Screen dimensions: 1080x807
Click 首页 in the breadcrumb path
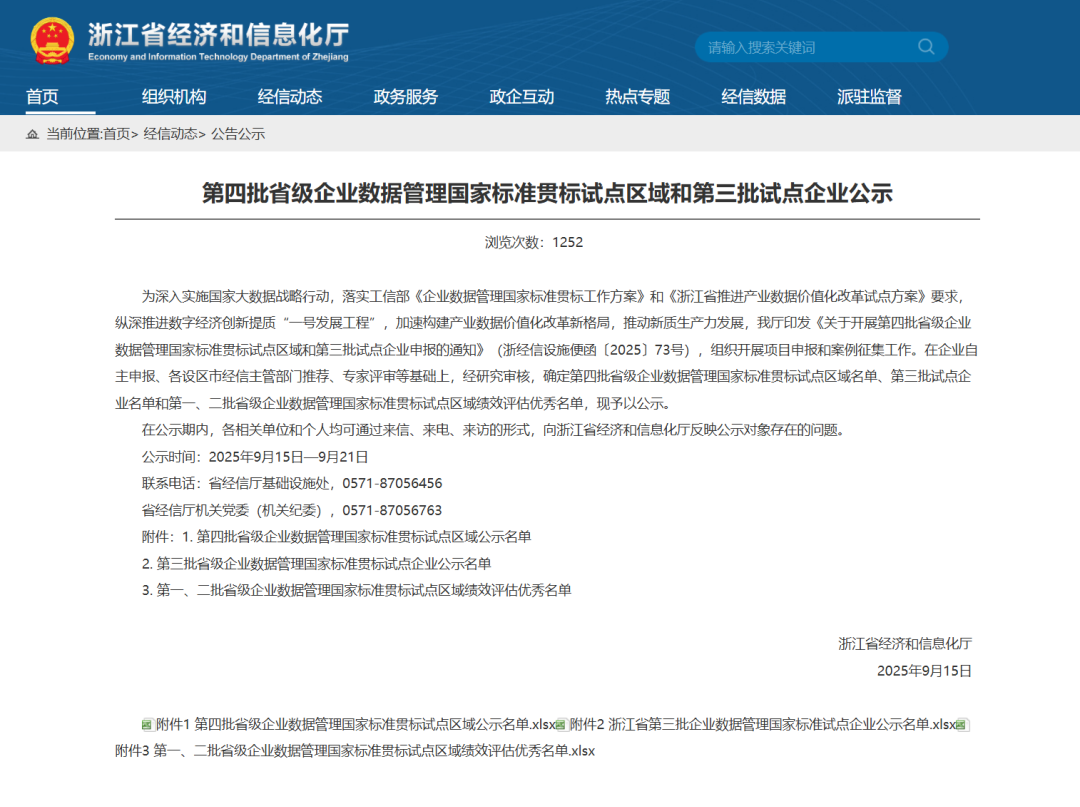[x=117, y=134]
